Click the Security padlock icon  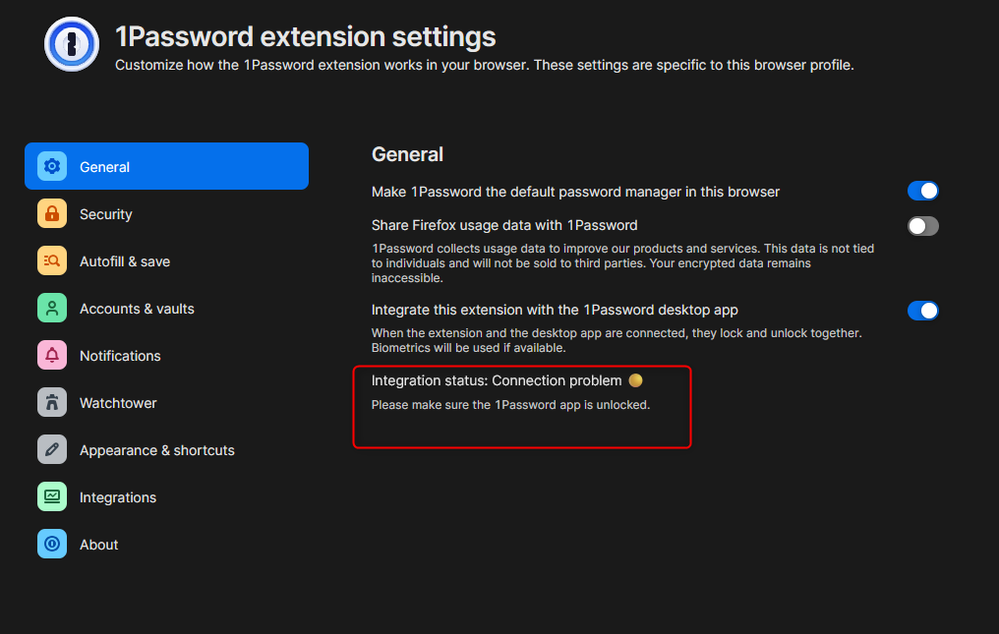52,214
